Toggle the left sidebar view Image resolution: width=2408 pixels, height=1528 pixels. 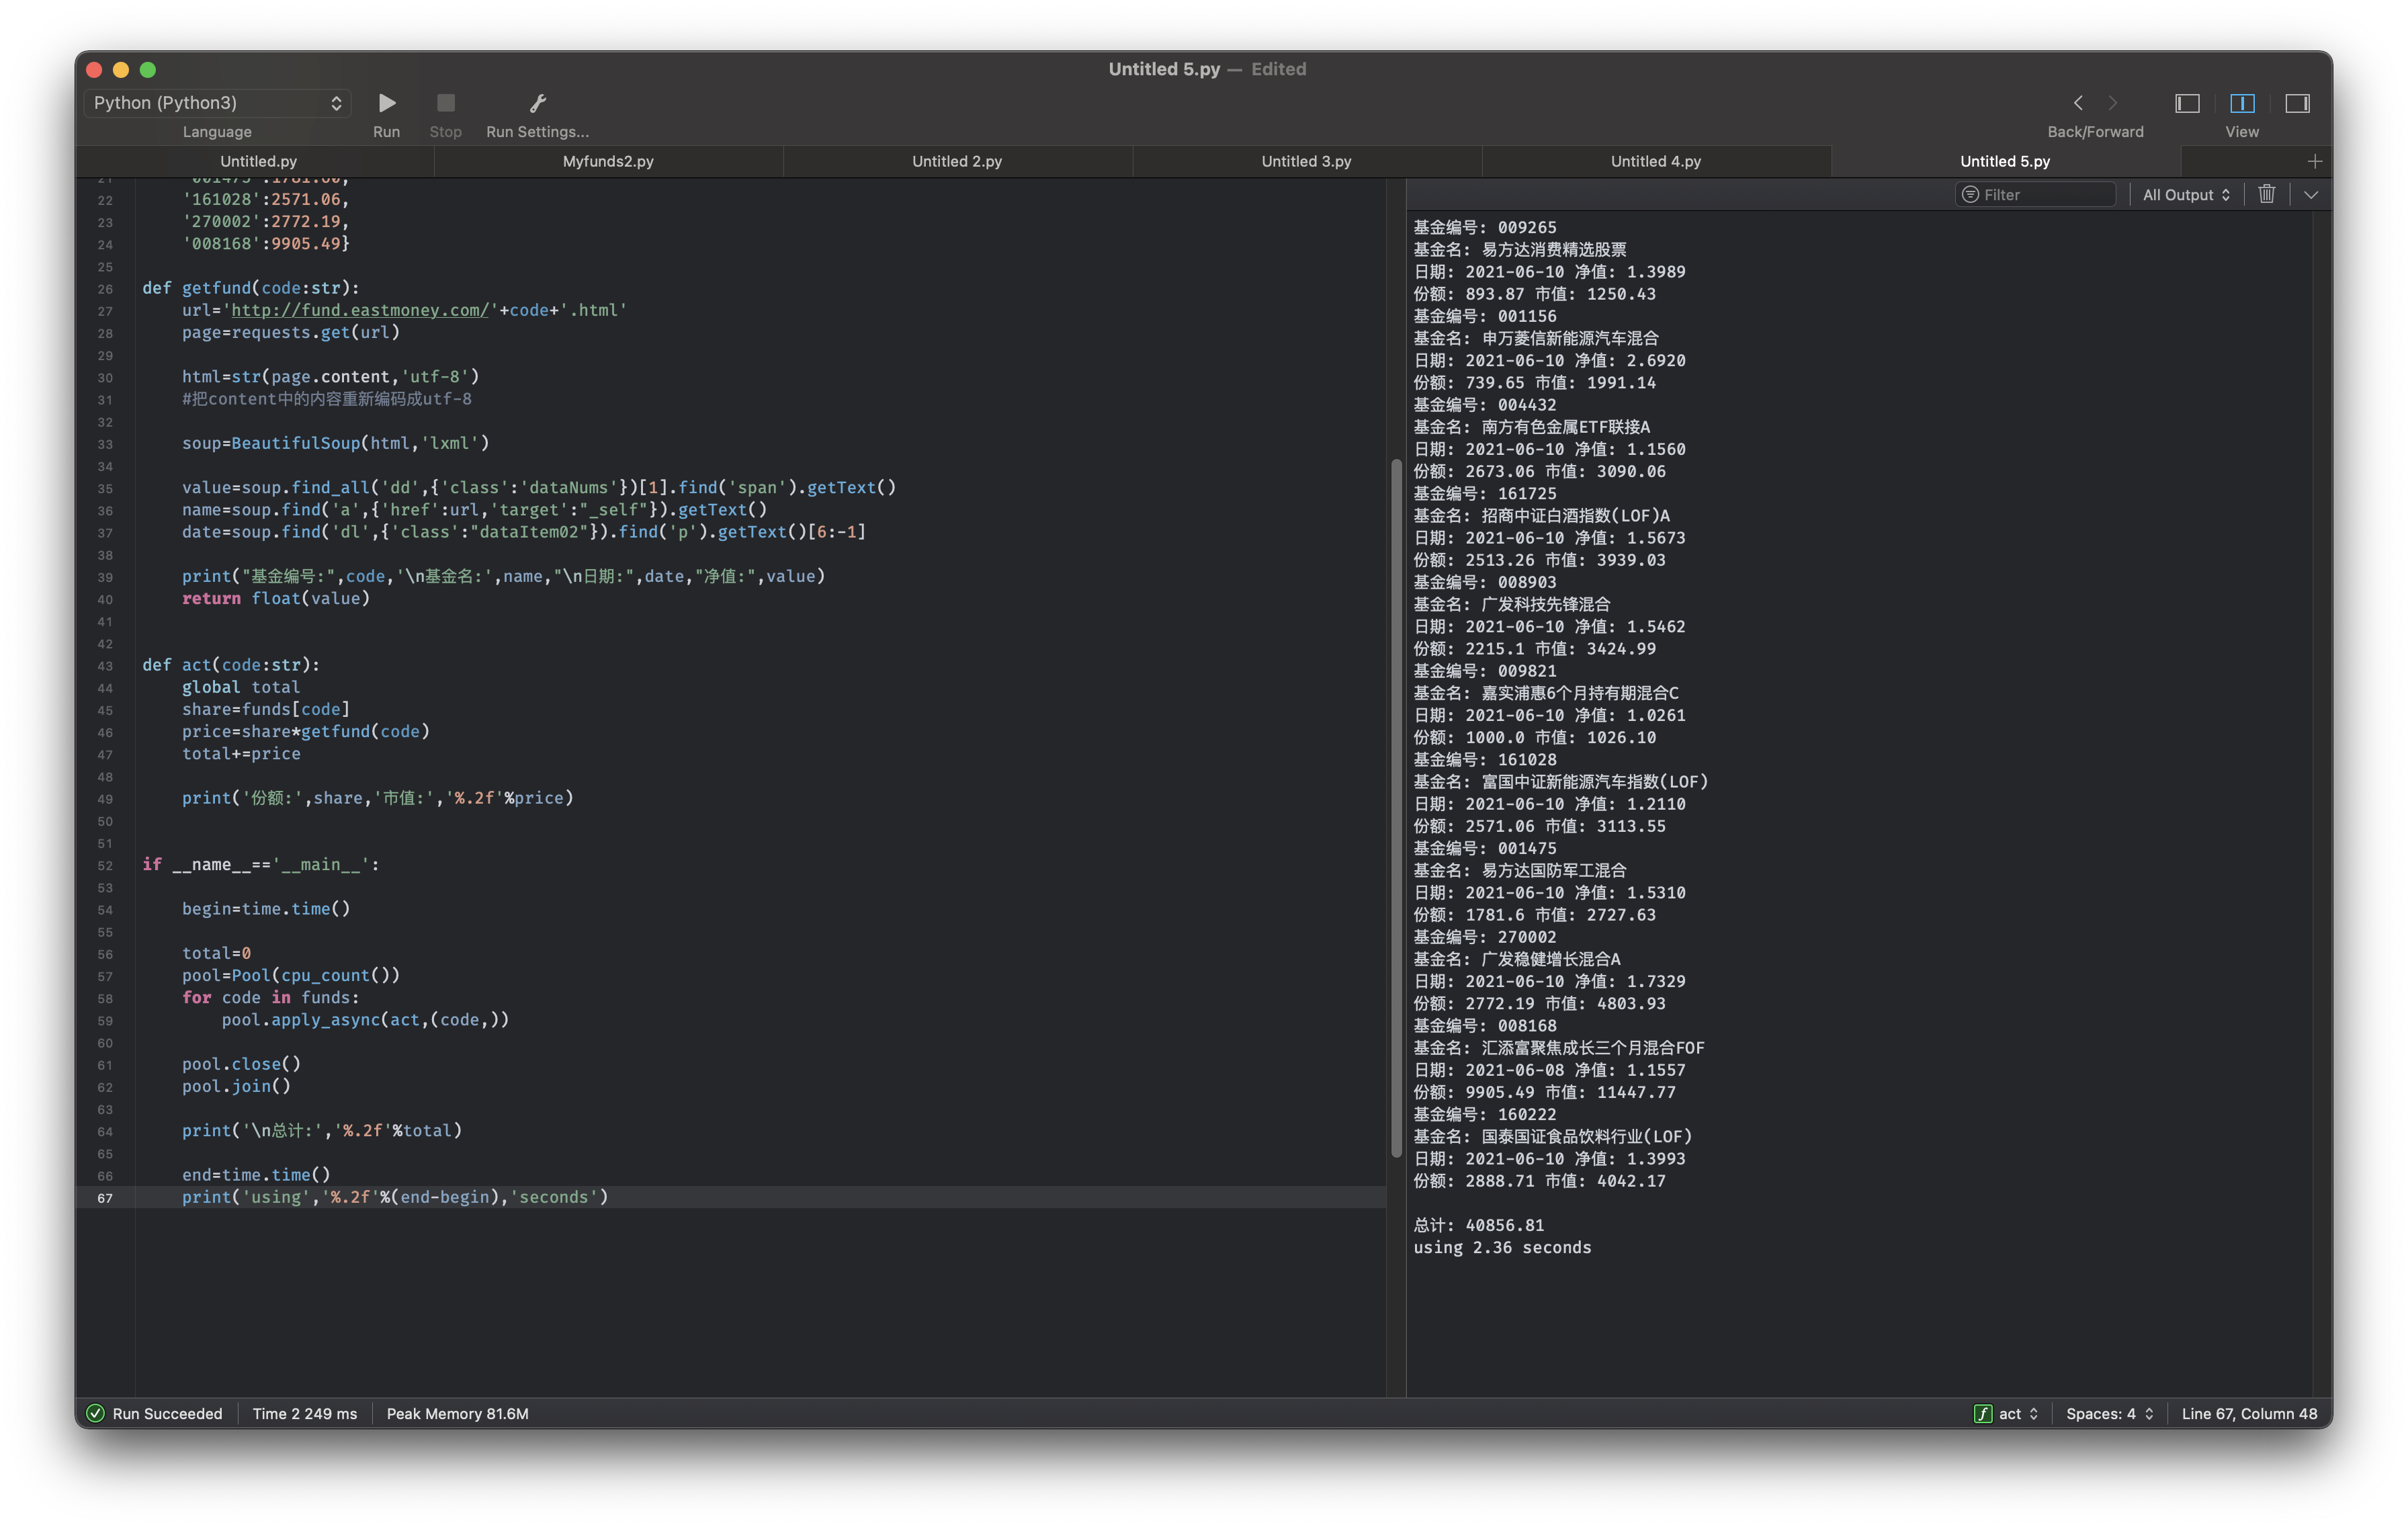(2187, 103)
